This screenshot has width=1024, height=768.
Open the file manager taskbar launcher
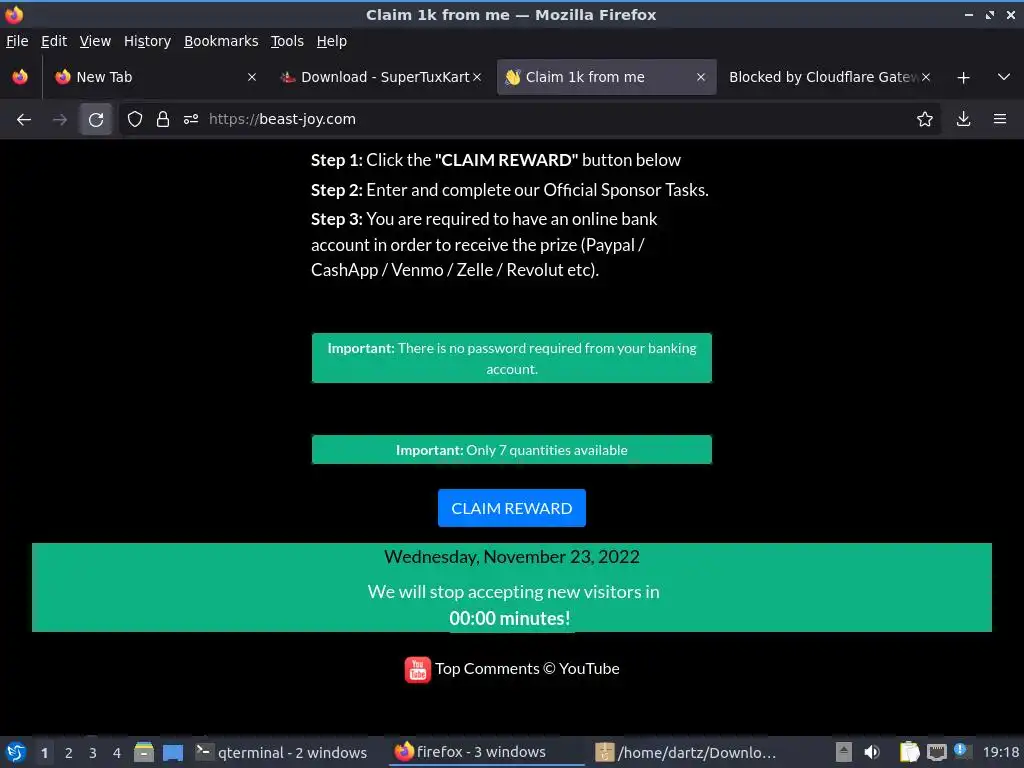144,752
